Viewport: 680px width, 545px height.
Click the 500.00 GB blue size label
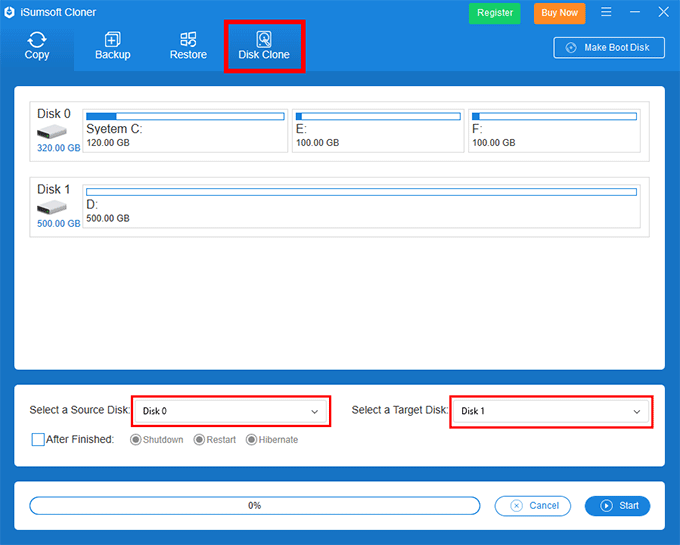[59, 224]
